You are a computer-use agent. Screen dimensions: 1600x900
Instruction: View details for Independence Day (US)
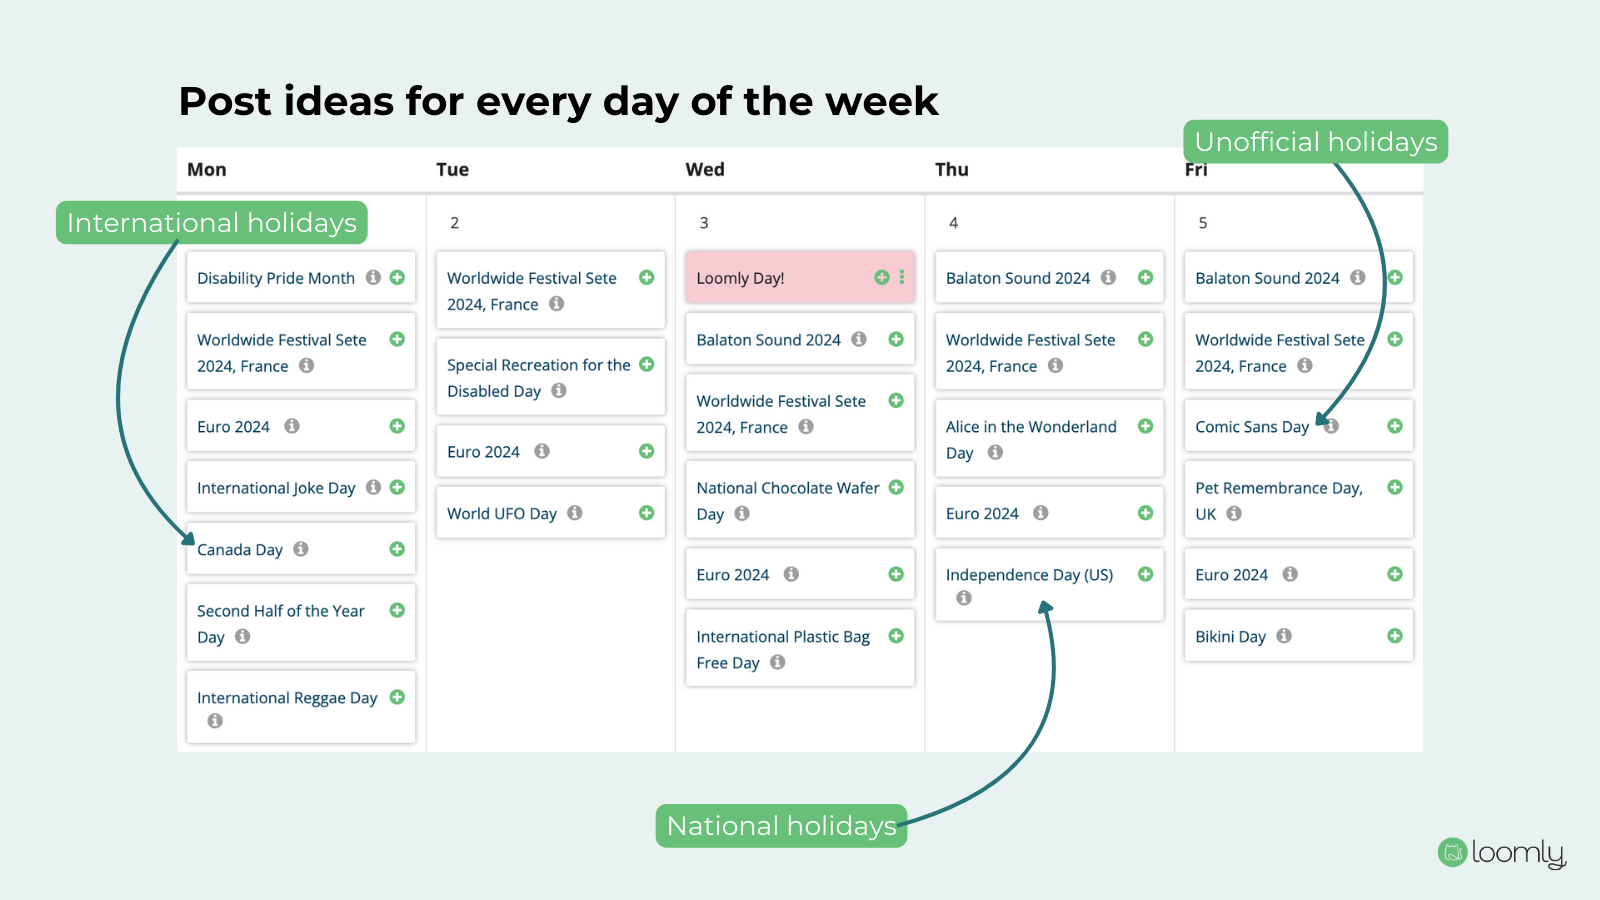(x=963, y=597)
